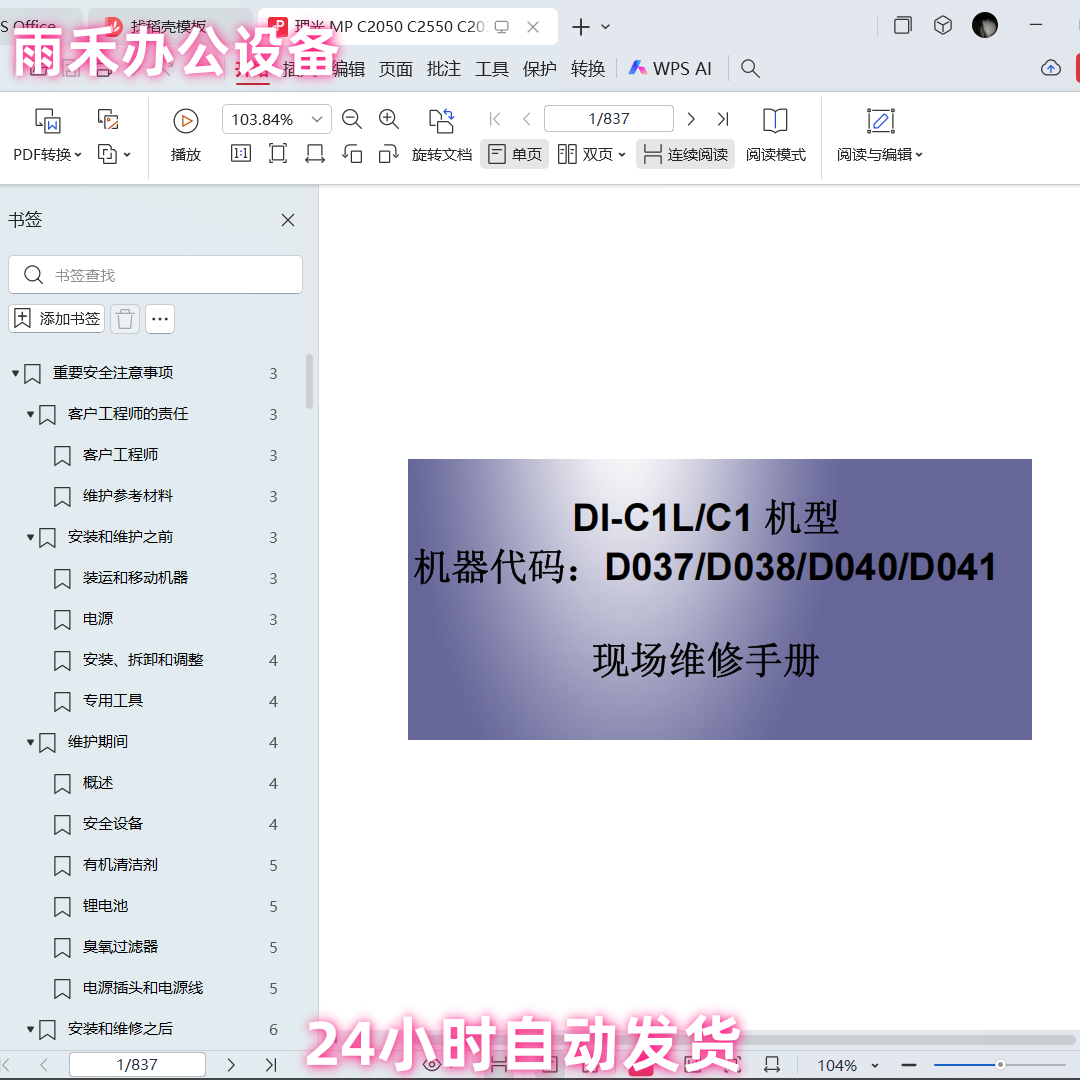1080x1080 pixels.
Task: Toggle 连续阅读 continuous reading mode
Action: coord(684,154)
